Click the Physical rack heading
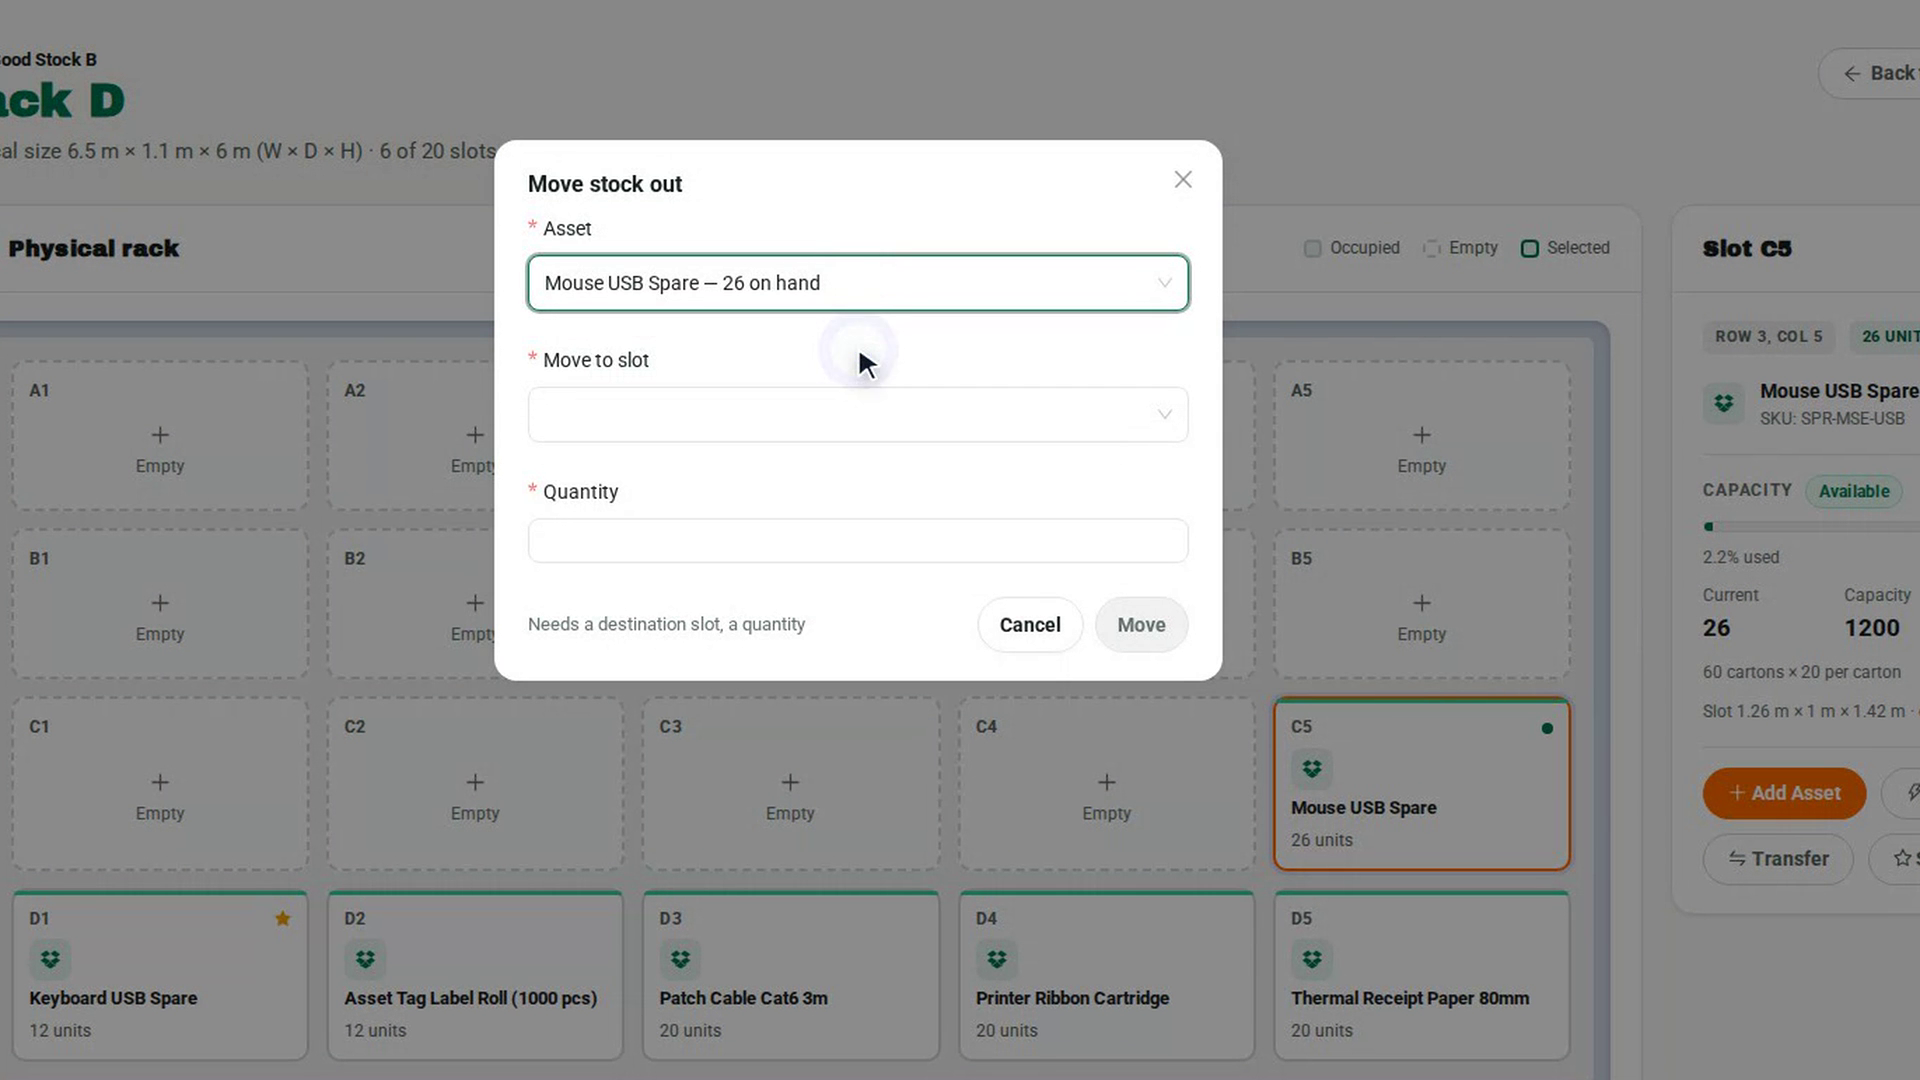This screenshot has height=1080, width=1920. tap(94, 248)
